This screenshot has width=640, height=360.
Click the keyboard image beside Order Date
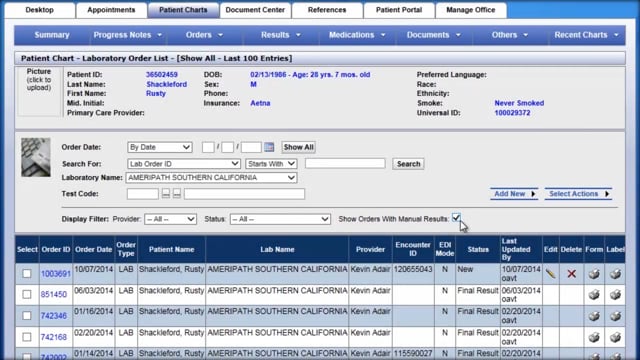(x=36, y=157)
